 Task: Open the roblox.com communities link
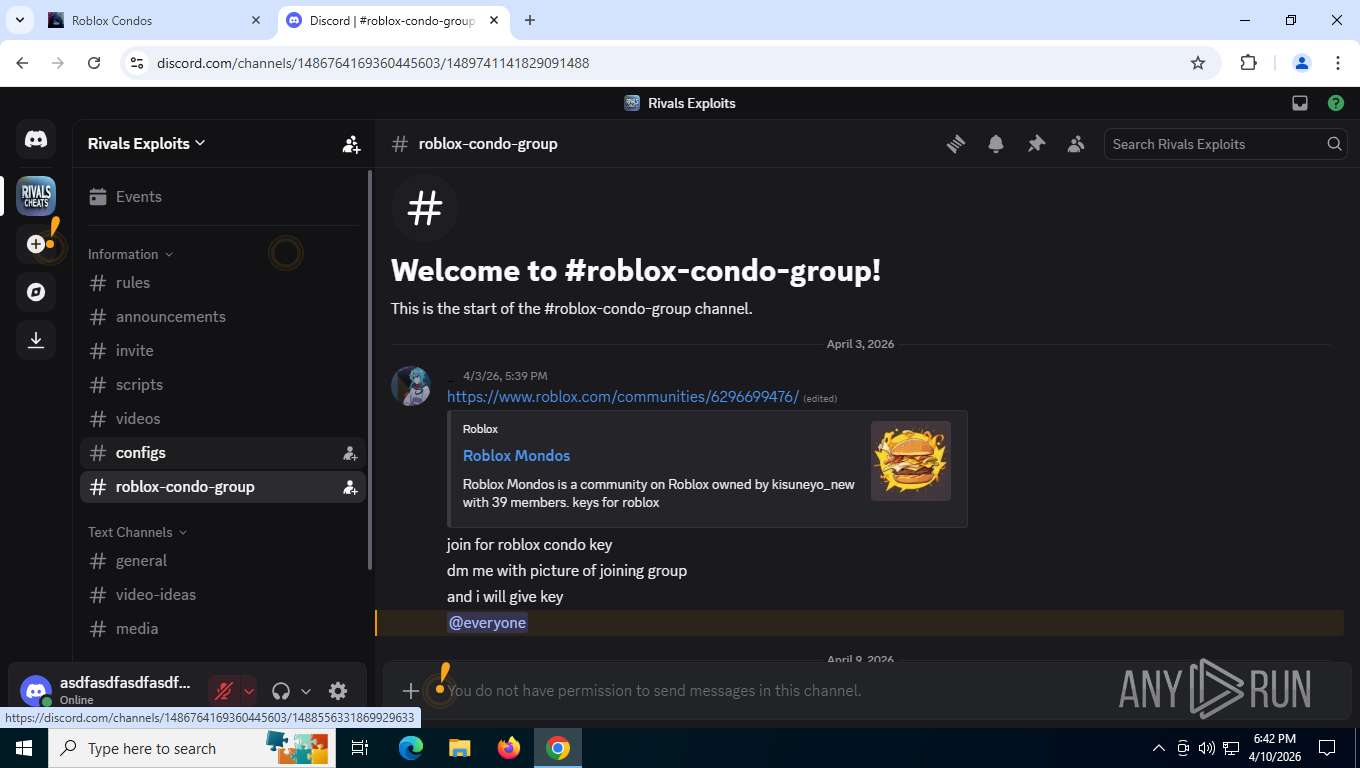[x=623, y=397]
